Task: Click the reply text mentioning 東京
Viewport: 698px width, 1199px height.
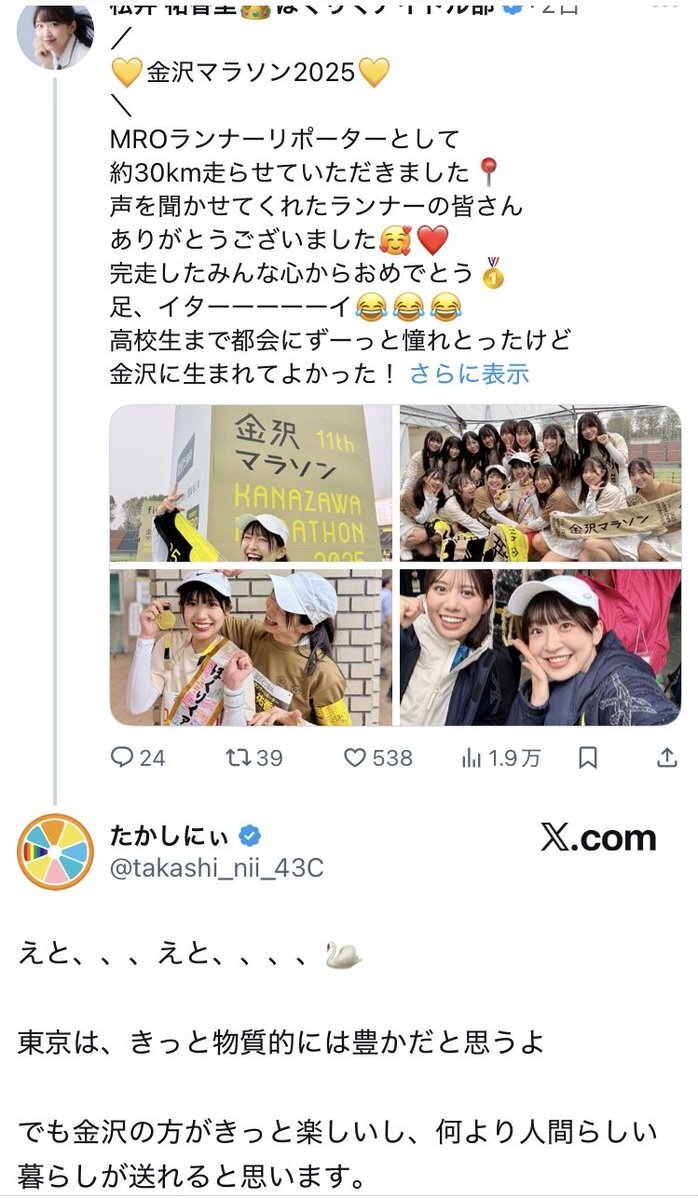Action: point(281,1042)
